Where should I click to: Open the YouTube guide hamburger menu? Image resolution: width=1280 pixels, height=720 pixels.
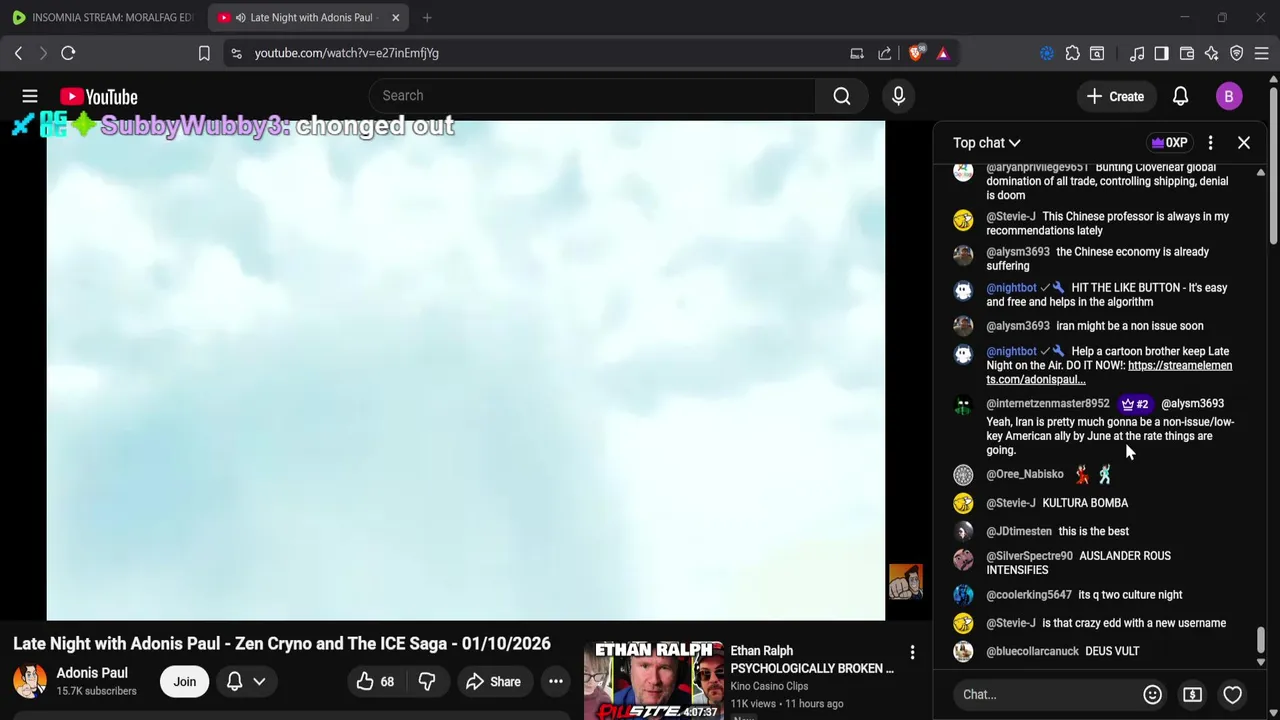[x=30, y=96]
